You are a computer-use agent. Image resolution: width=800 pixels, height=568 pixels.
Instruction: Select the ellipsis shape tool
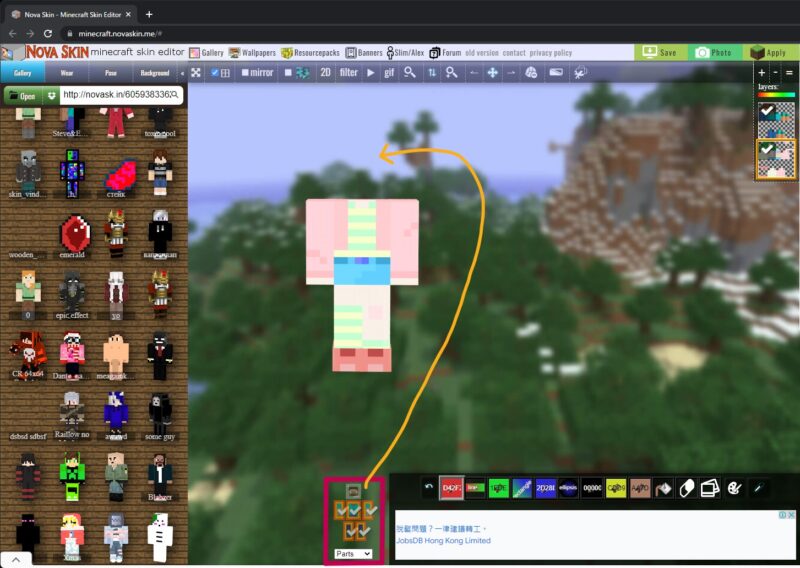pyautogui.click(x=568, y=488)
